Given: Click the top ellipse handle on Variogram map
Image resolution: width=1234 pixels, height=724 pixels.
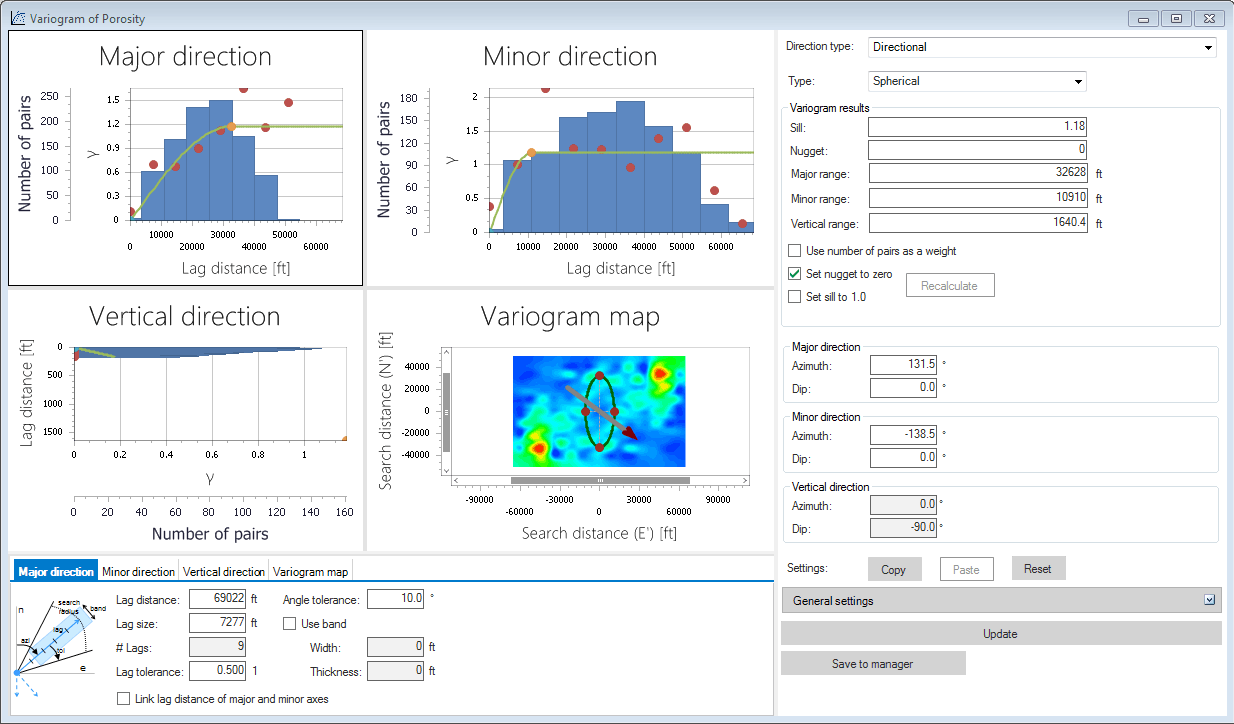Looking at the screenshot, I should click(599, 376).
